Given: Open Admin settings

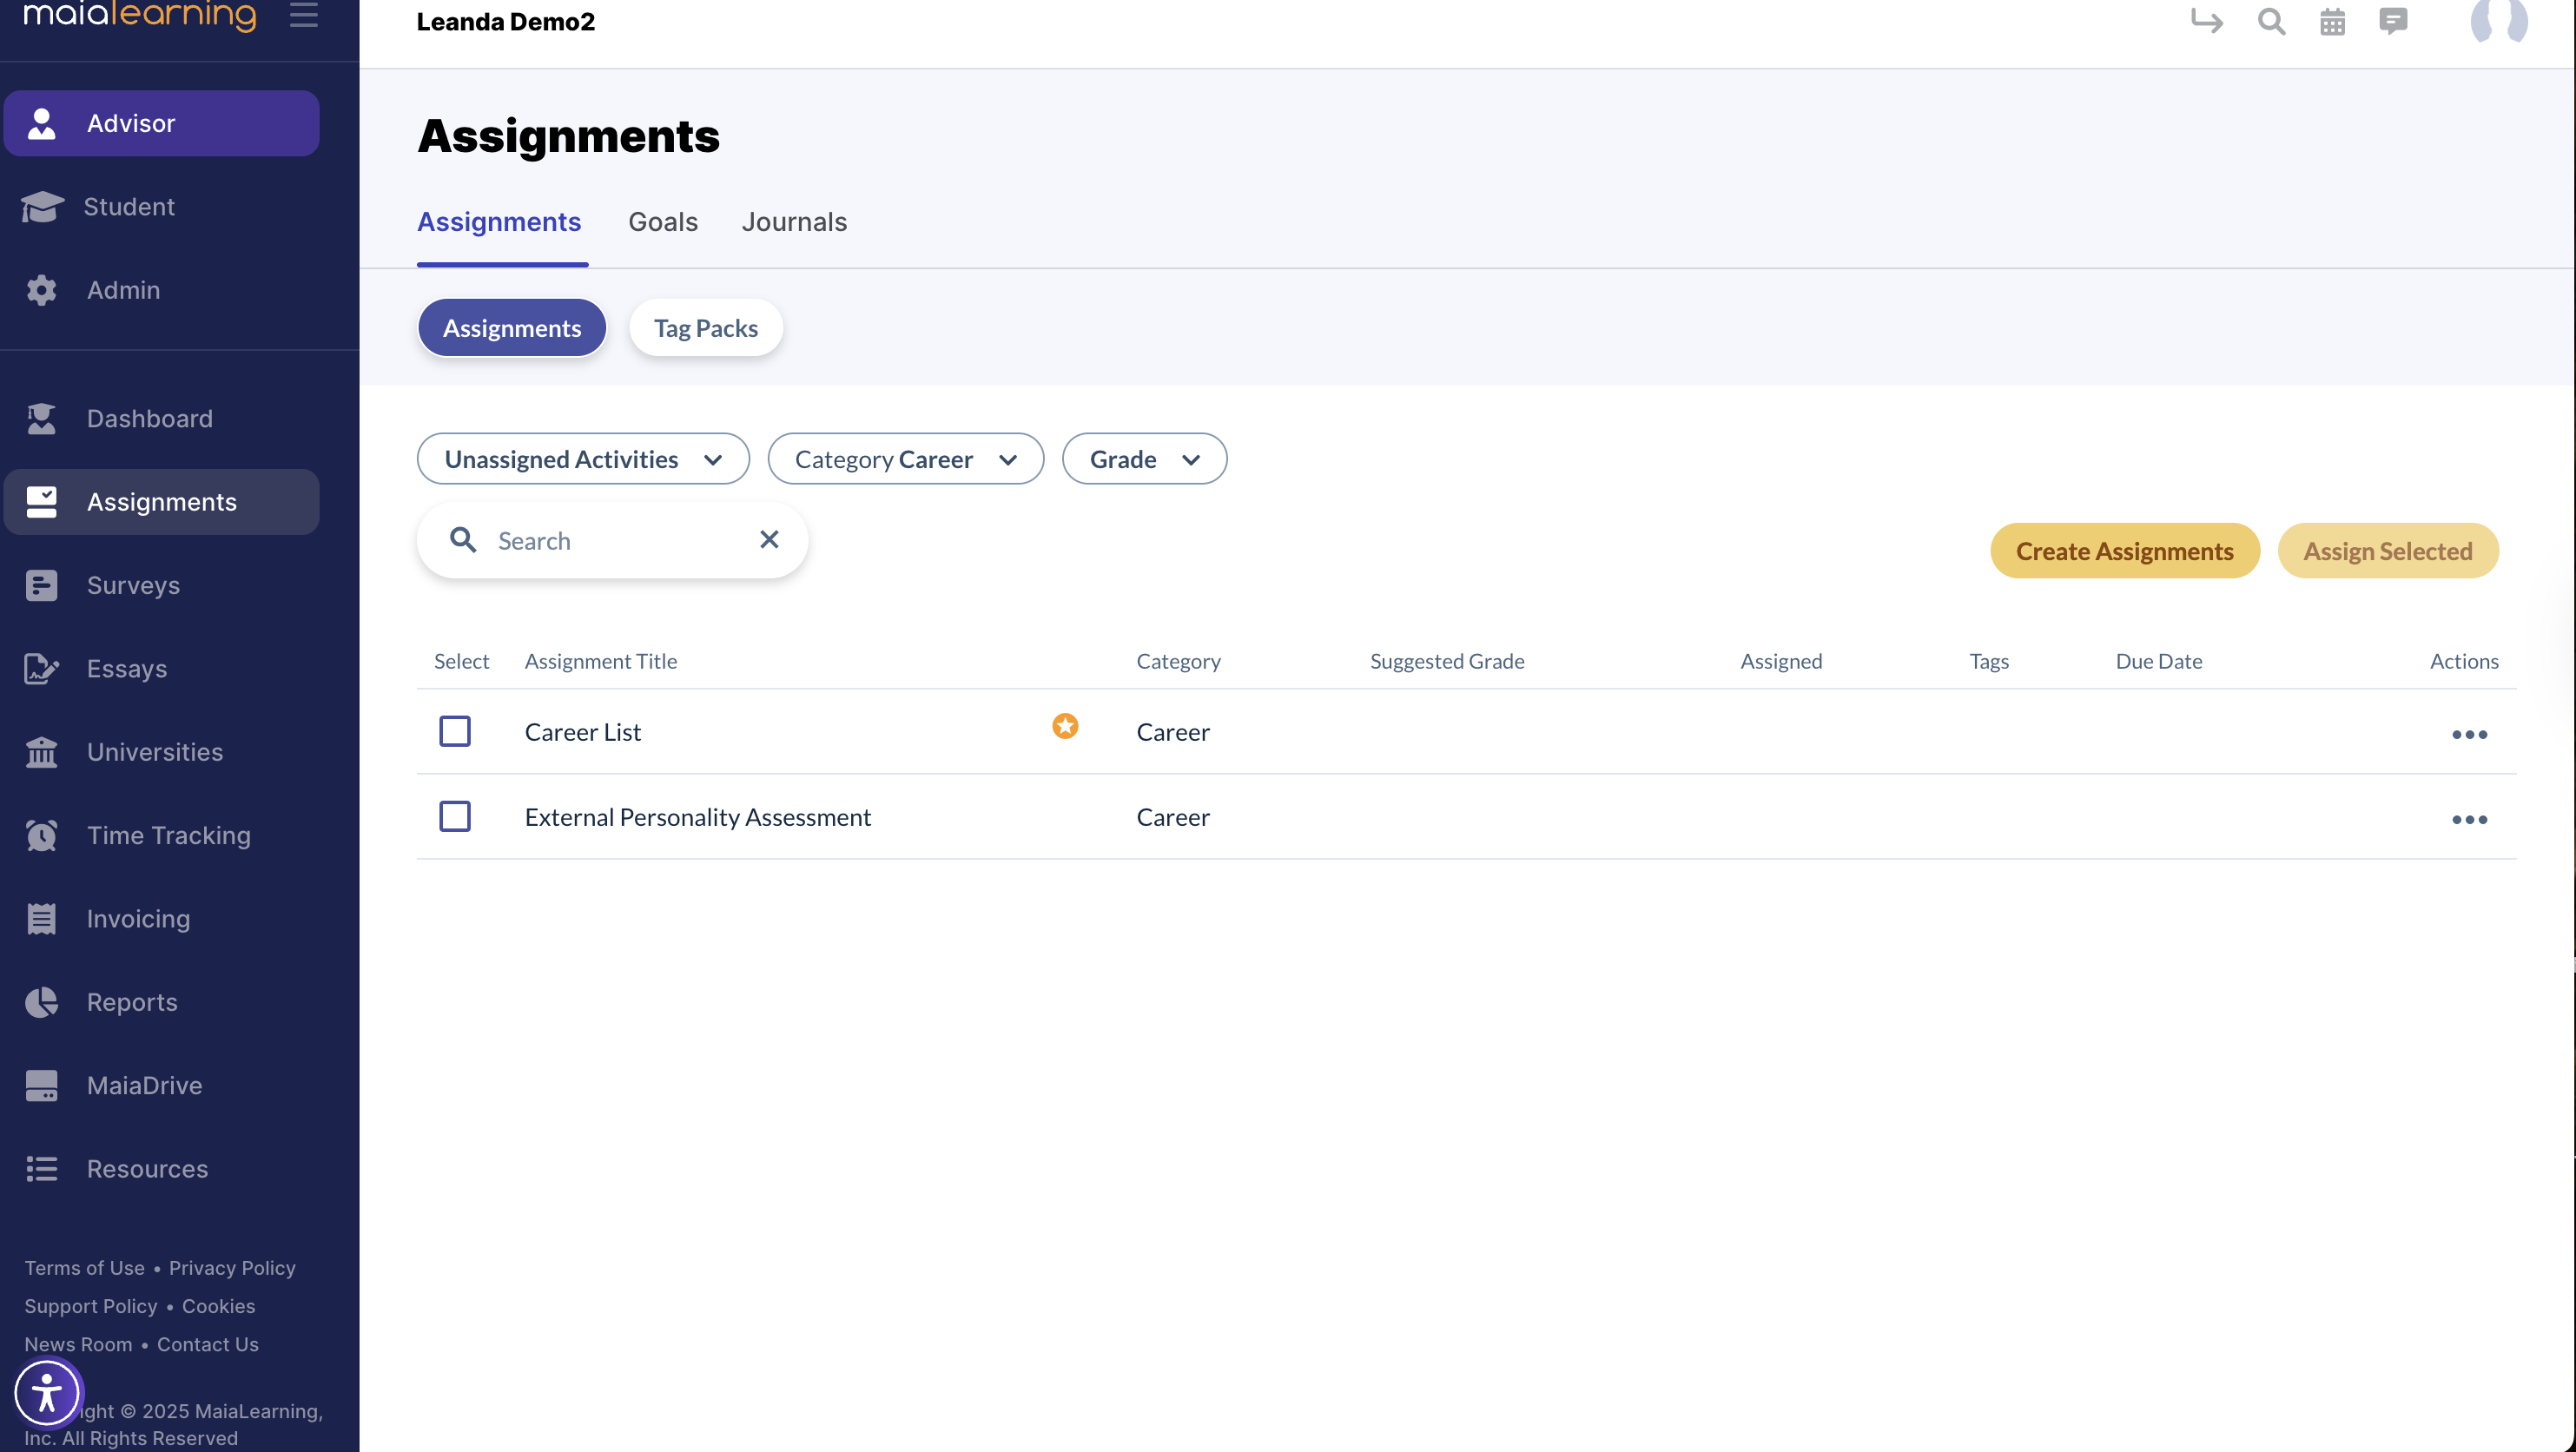Looking at the screenshot, I should click(162, 289).
